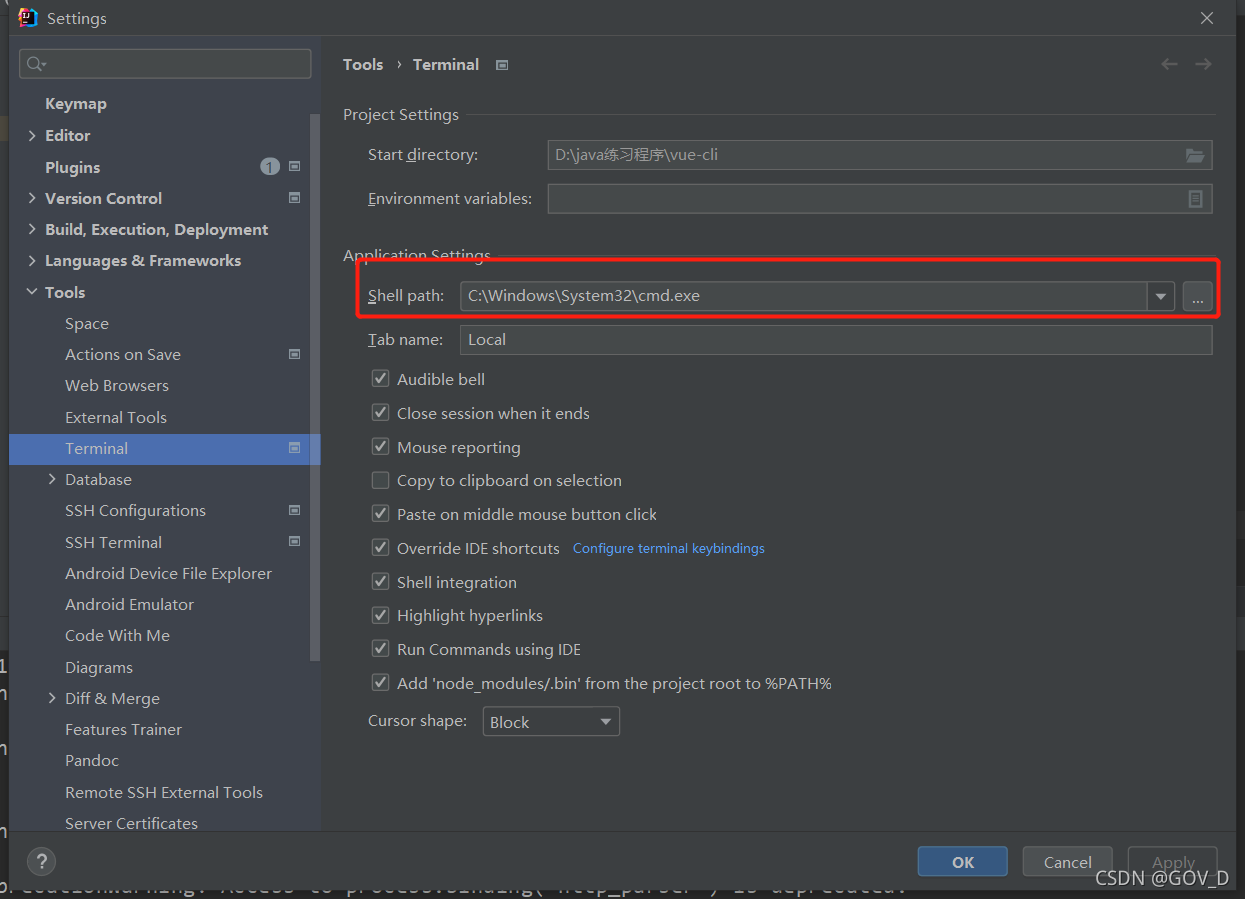Disable the Audible bell checkbox

point(380,379)
